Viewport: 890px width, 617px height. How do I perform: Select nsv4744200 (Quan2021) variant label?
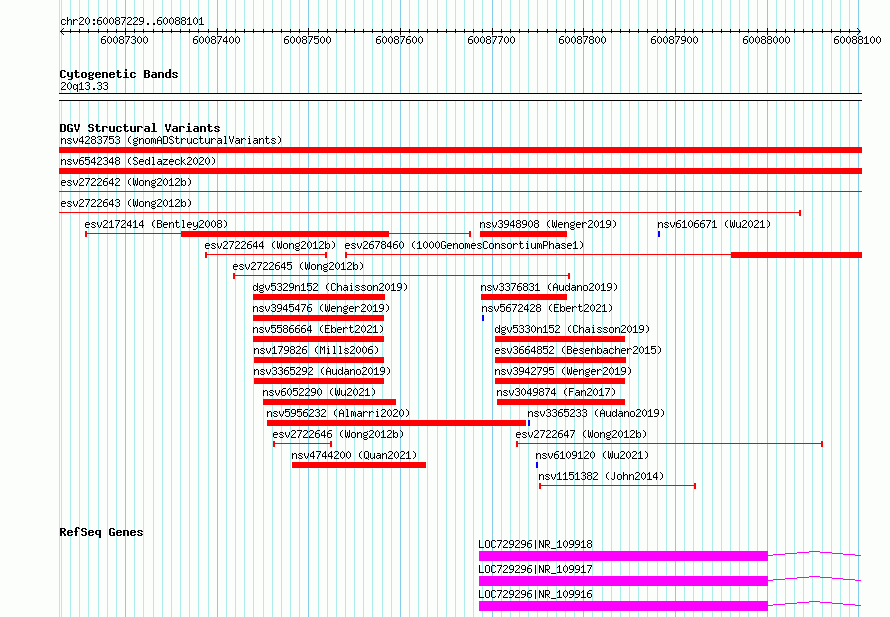[x=354, y=455]
